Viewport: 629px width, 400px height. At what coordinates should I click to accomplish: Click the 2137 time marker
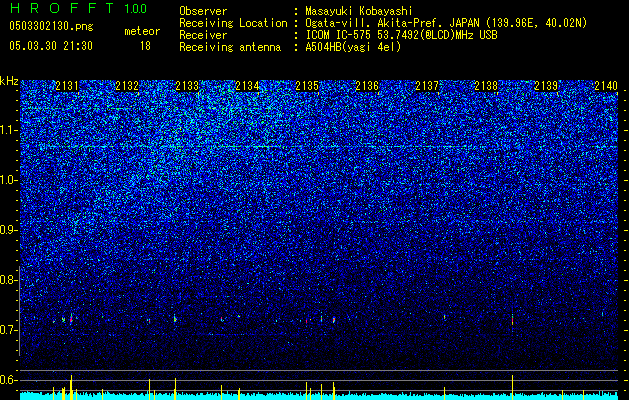coord(427,86)
